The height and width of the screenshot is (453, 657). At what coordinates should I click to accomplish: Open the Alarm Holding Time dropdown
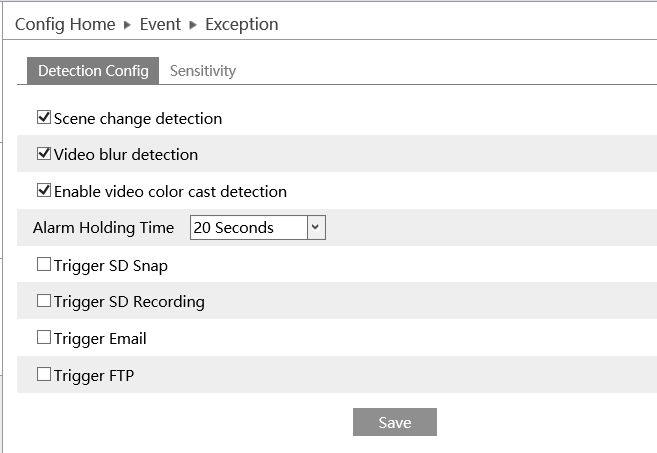tap(257, 228)
